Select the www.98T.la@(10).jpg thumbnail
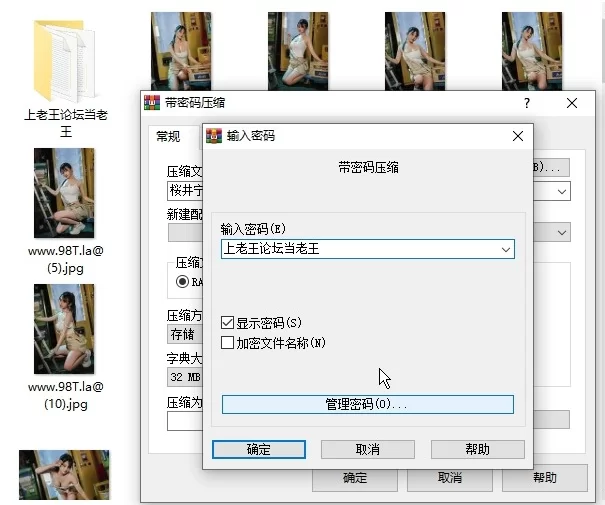The width and height of the screenshot is (605, 505). [x=64, y=329]
